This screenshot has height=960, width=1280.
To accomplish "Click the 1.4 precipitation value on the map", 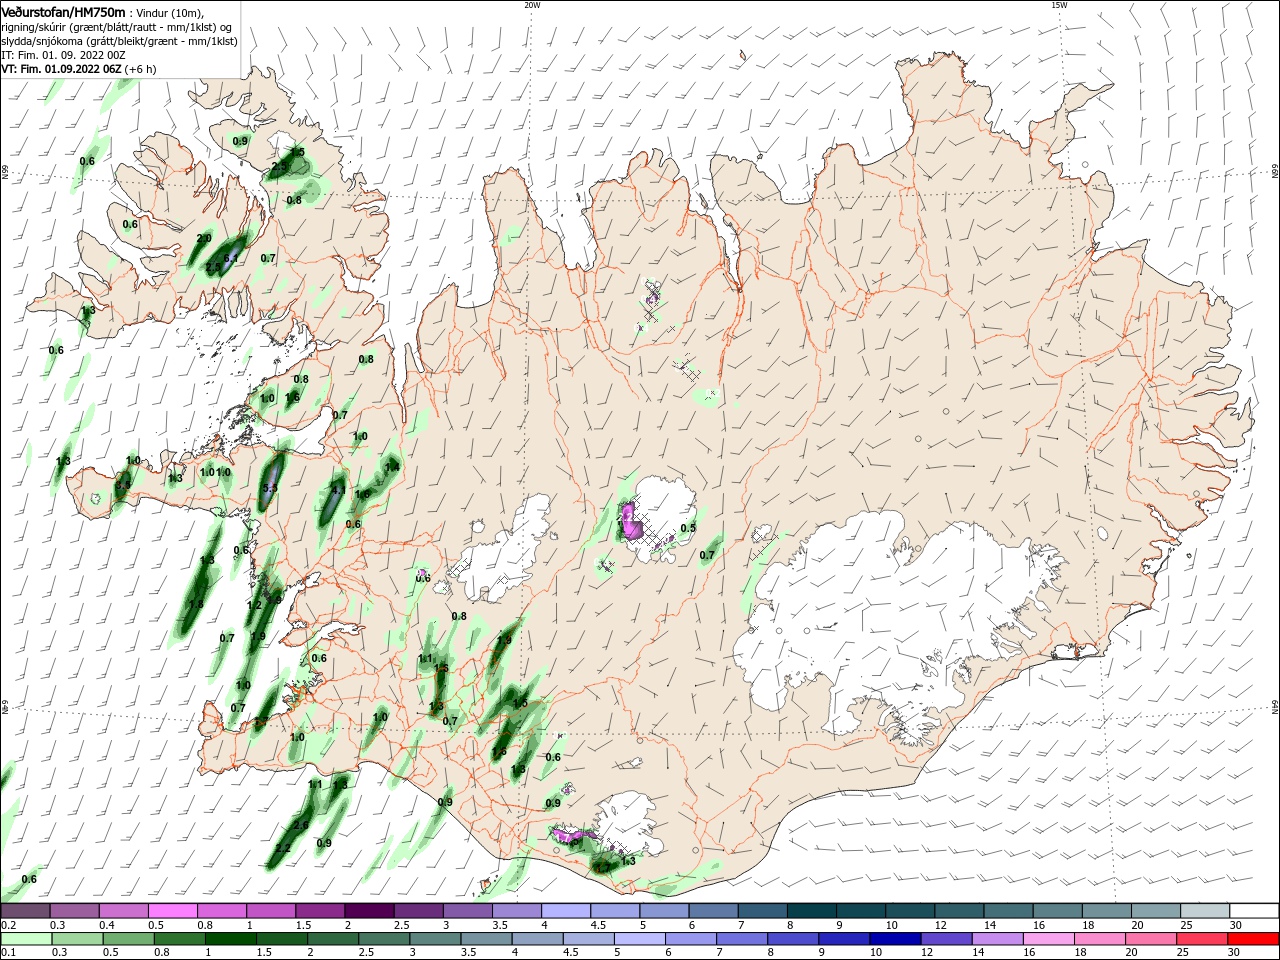I will [392, 467].
